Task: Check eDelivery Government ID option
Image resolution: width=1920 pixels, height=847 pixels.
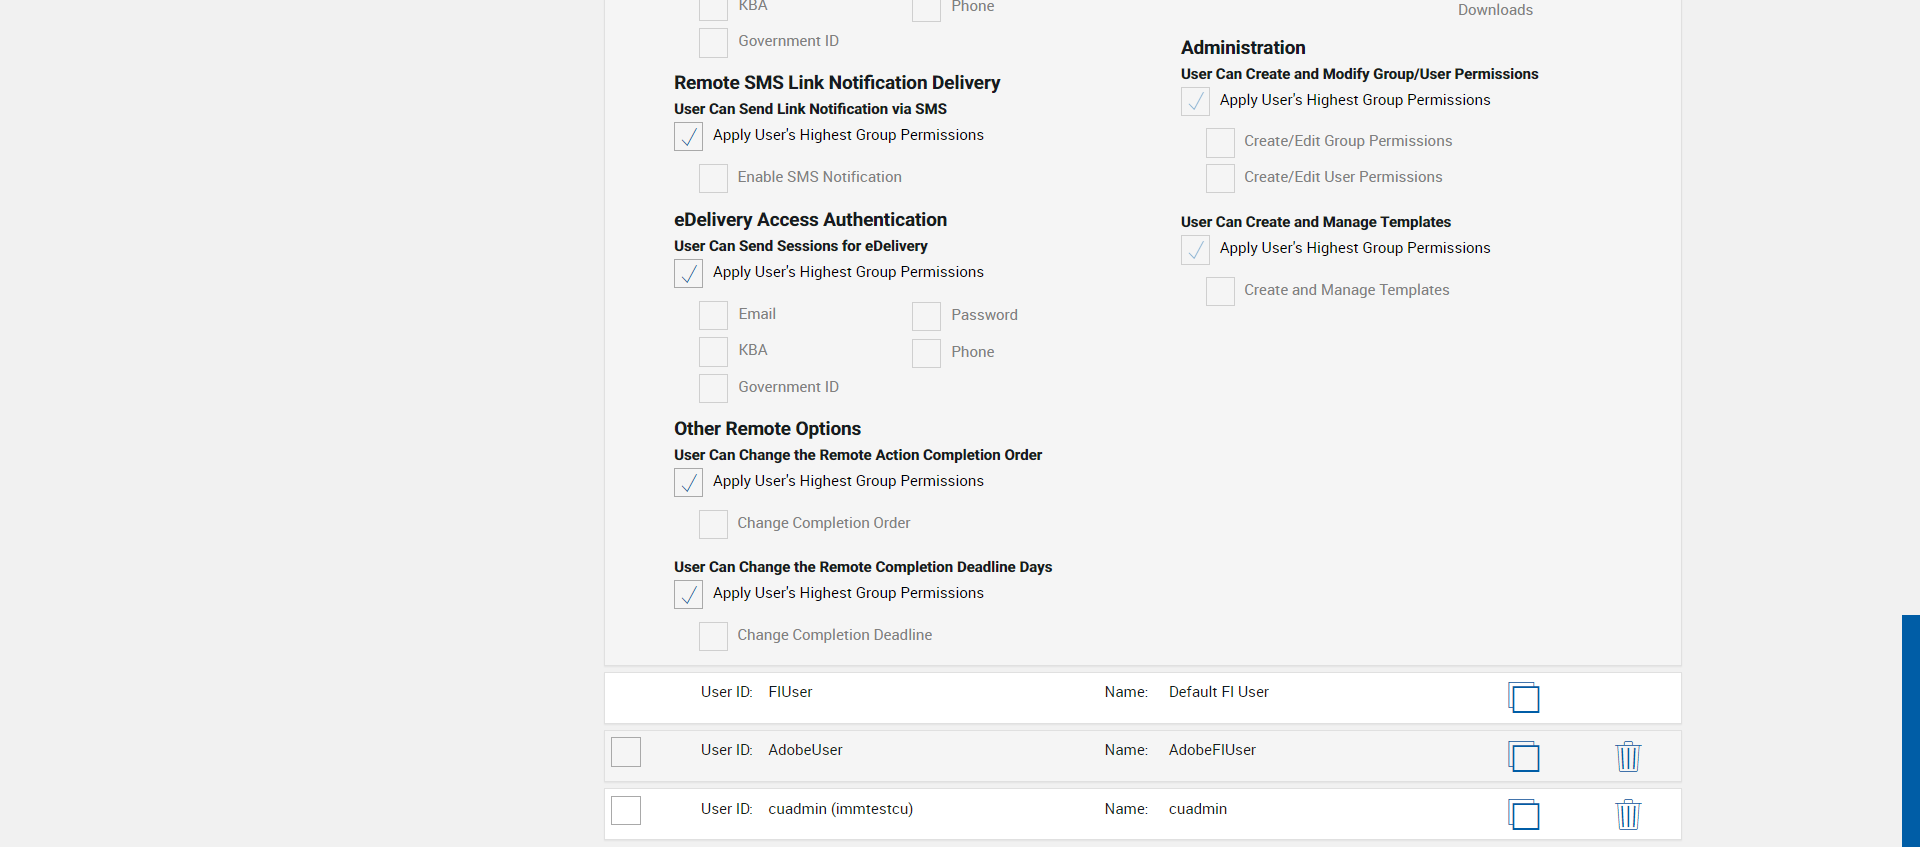Action: [x=713, y=388]
